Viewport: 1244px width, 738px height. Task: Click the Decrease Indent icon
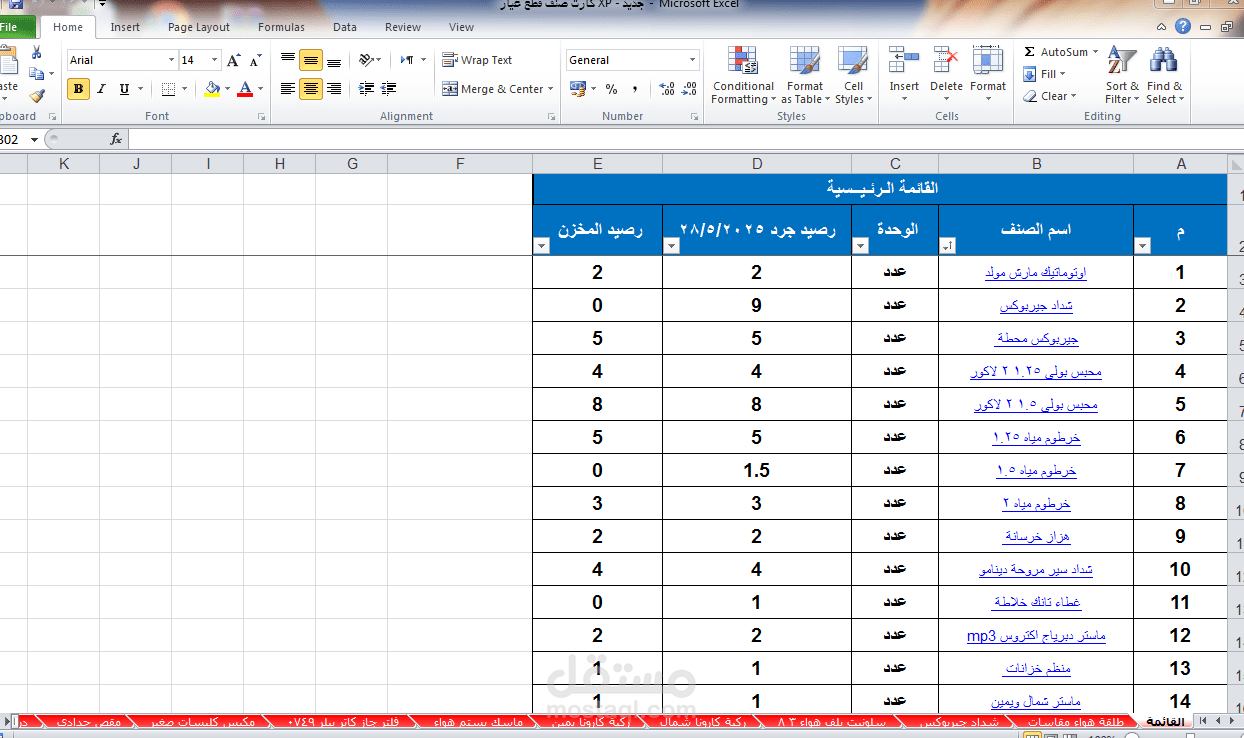(366, 89)
